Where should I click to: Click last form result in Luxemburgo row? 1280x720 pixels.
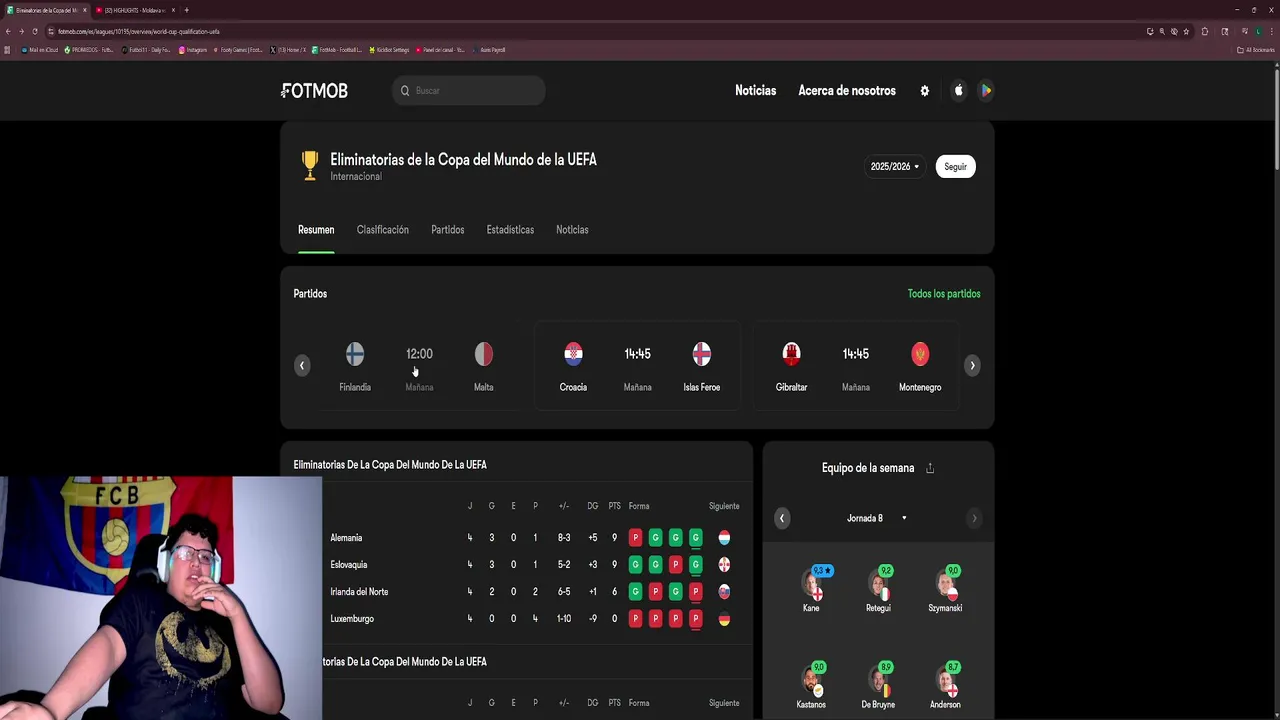pos(695,619)
